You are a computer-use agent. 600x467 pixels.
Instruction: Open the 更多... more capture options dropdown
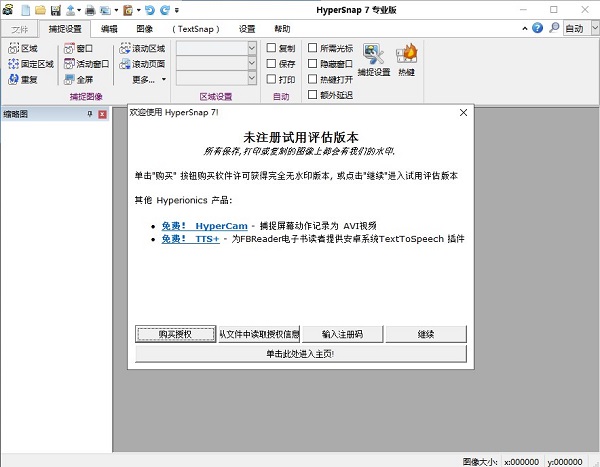[149, 80]
